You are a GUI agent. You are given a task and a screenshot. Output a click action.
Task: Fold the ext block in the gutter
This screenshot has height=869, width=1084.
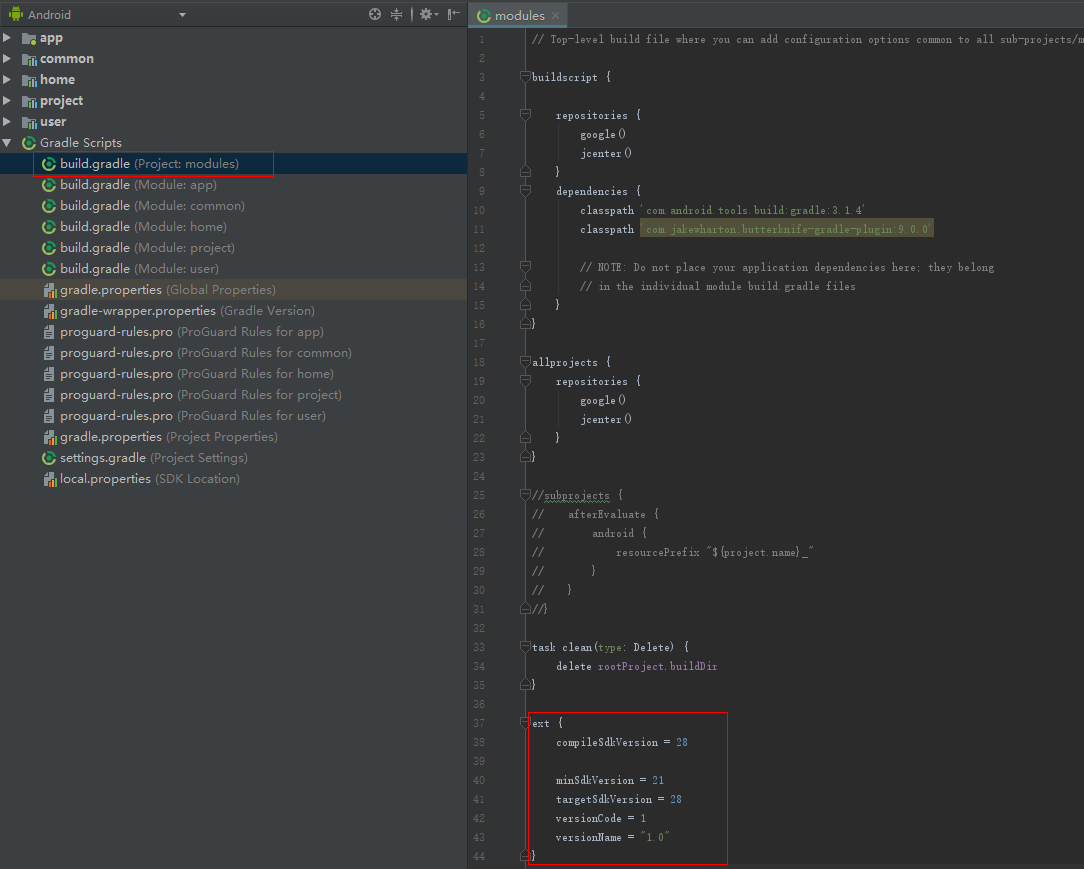pyautogui.click(x=525, y=723)
